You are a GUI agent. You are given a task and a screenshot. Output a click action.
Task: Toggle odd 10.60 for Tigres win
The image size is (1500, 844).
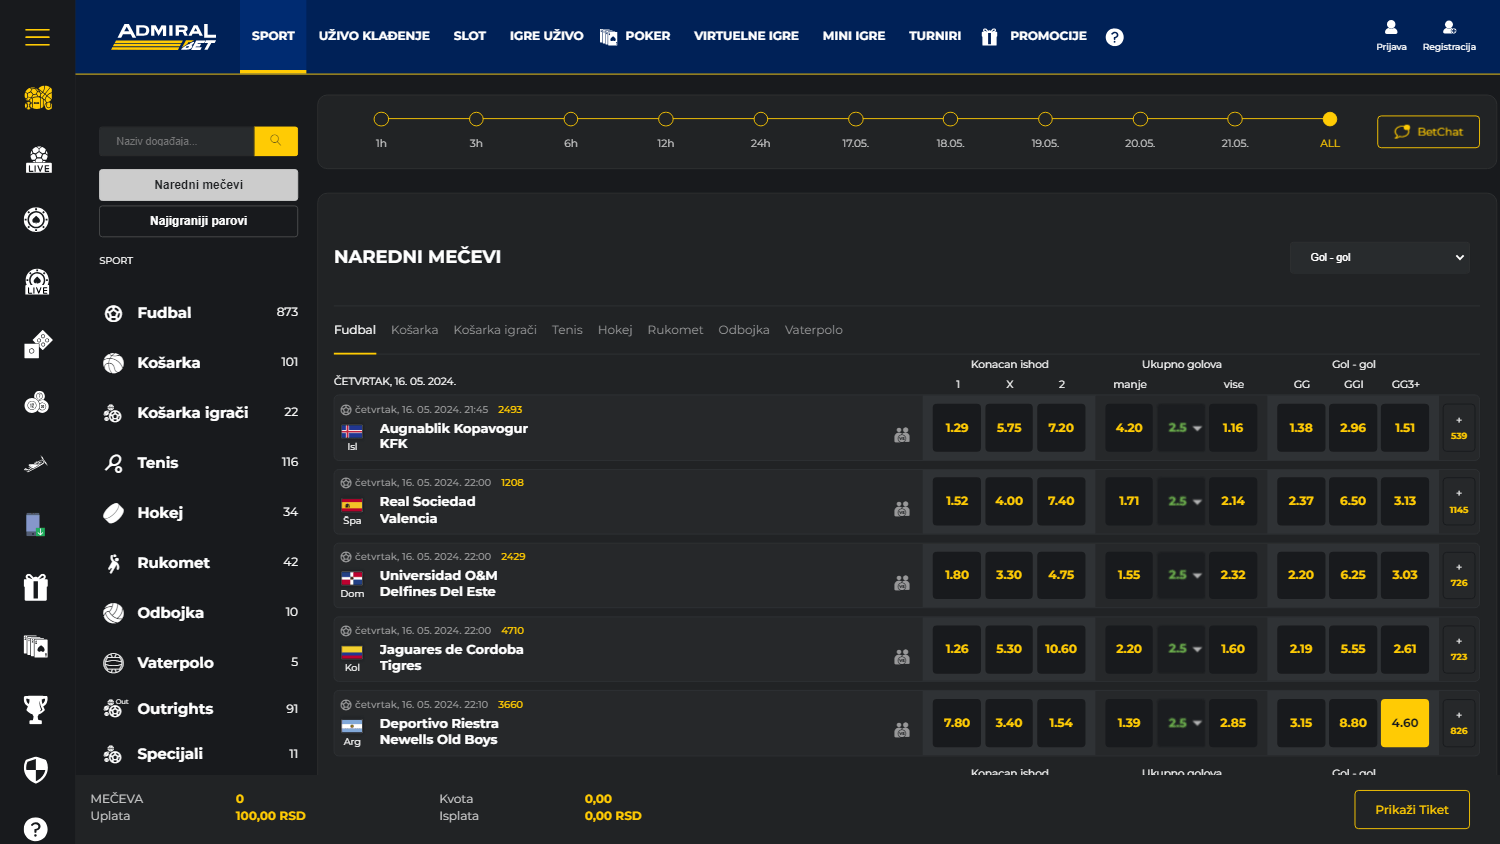coord(1061,649)
